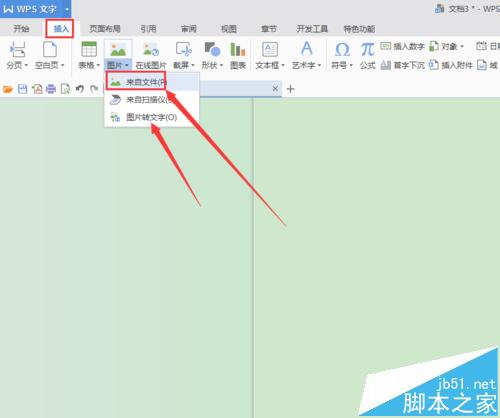The height and width of the screenshot is (418, 500).
Task: Click the screenshot (截屏) scissors icon
Action: click(184, 49)
